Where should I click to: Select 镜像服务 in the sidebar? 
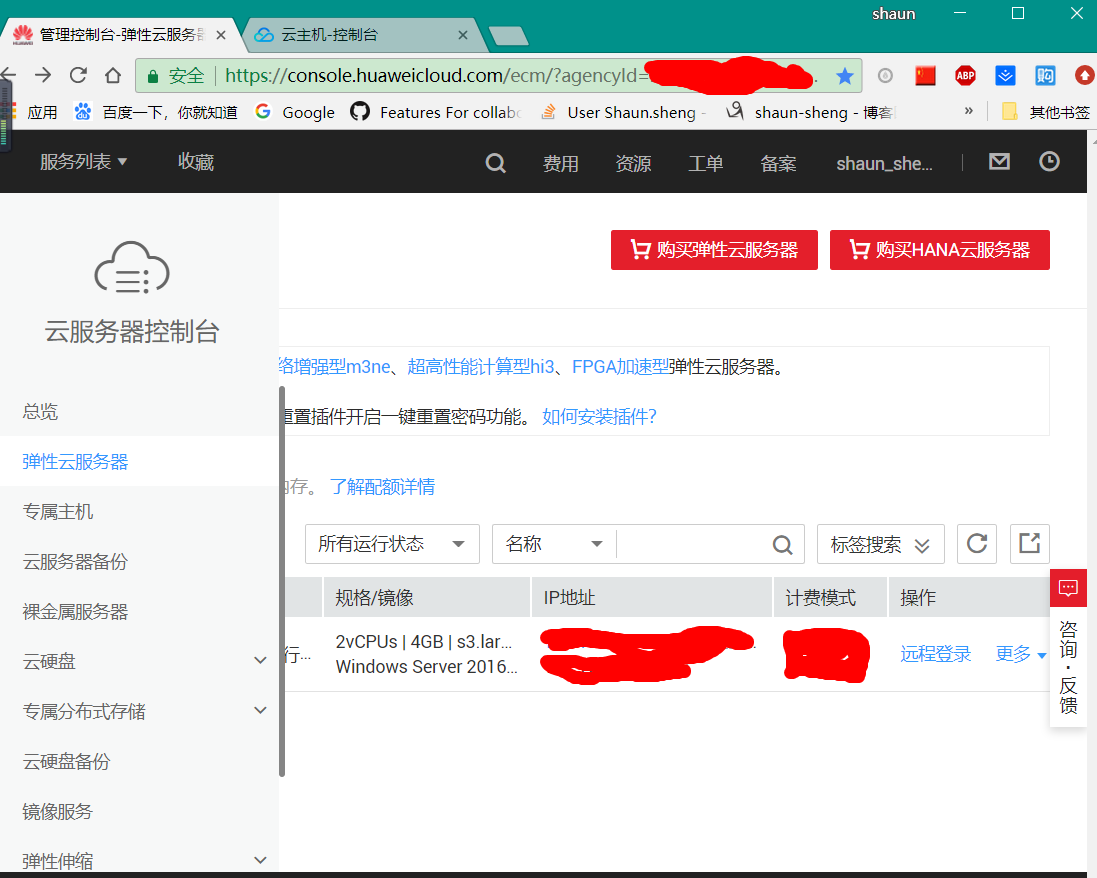(x=57, y=812)
